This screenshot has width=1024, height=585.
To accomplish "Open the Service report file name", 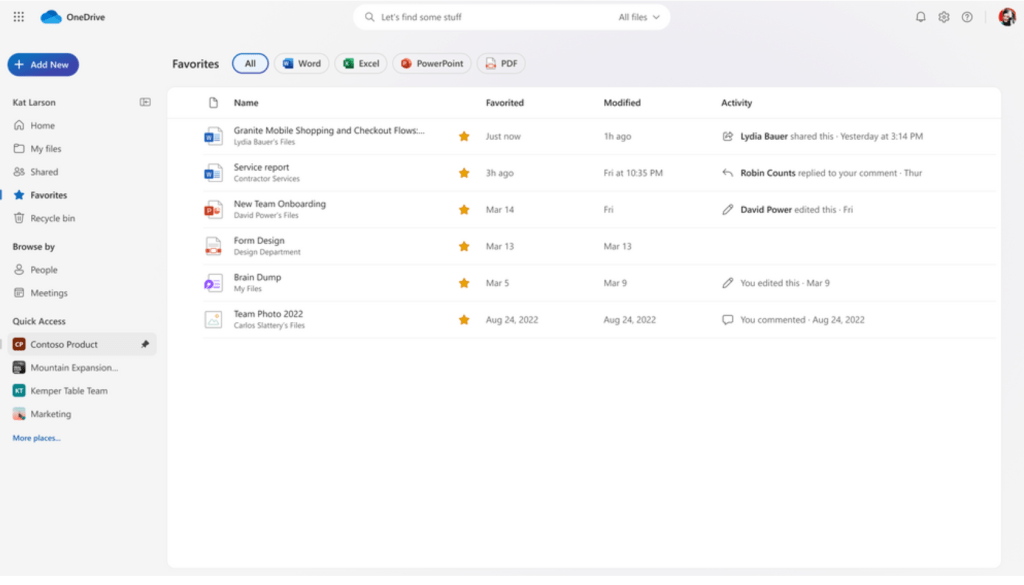I will point(261,167).
